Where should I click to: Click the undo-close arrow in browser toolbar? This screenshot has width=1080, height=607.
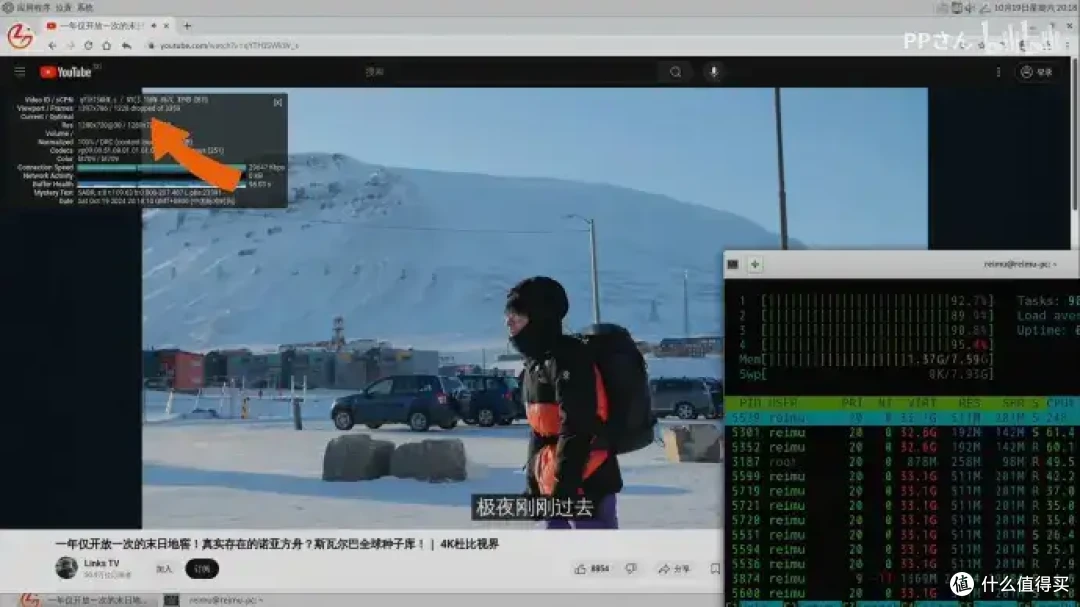click(x=127, y=45)
